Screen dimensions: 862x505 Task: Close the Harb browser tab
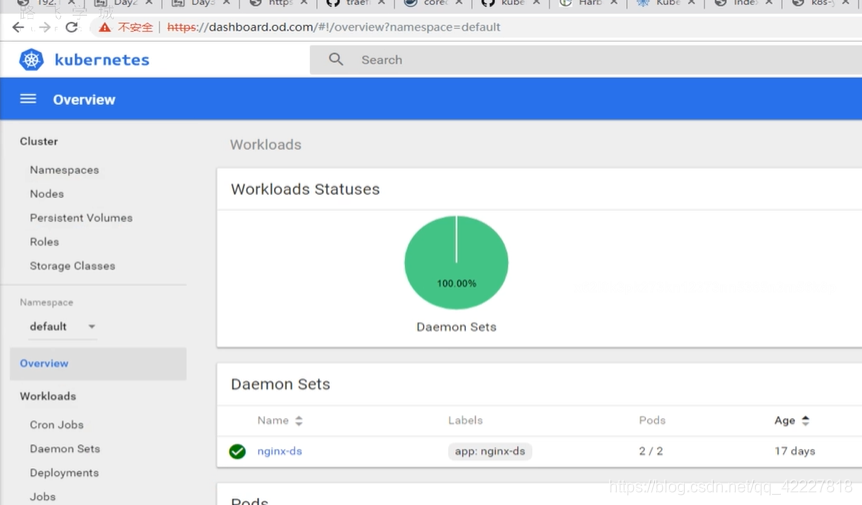click(x=614, y=3)
